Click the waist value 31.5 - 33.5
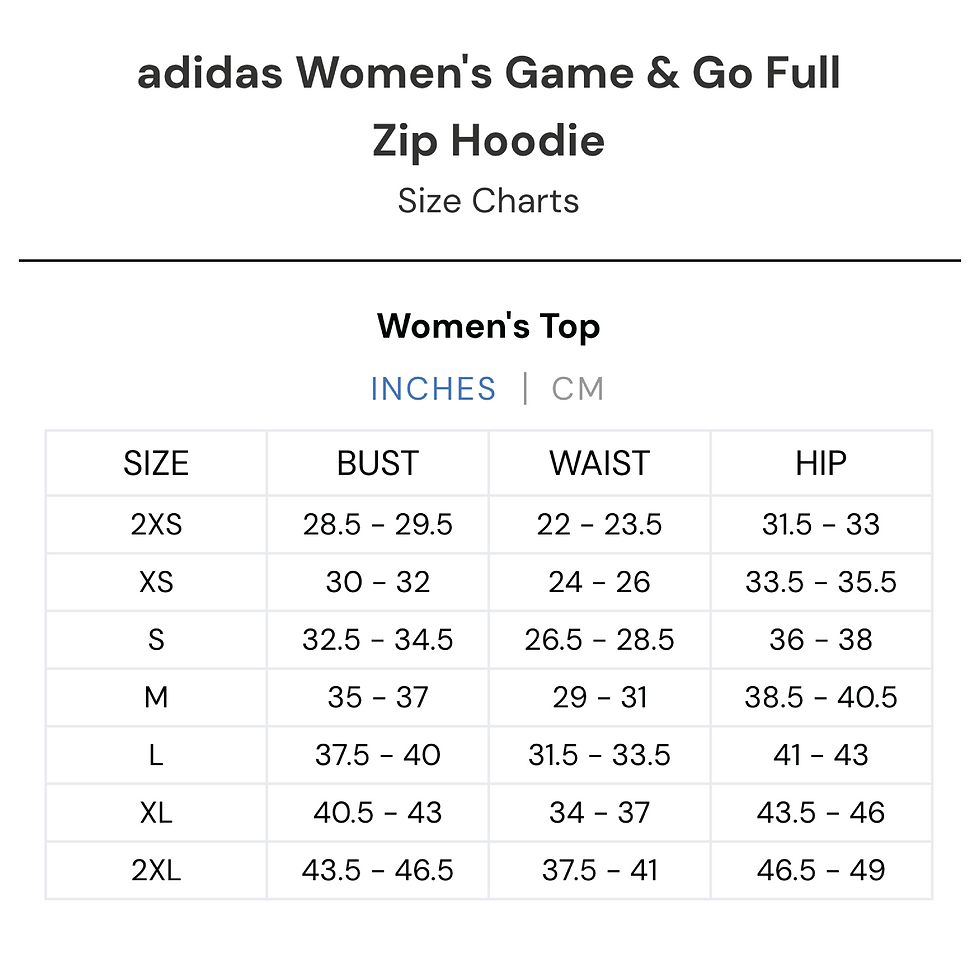980x980 pixels. point(599,755)
